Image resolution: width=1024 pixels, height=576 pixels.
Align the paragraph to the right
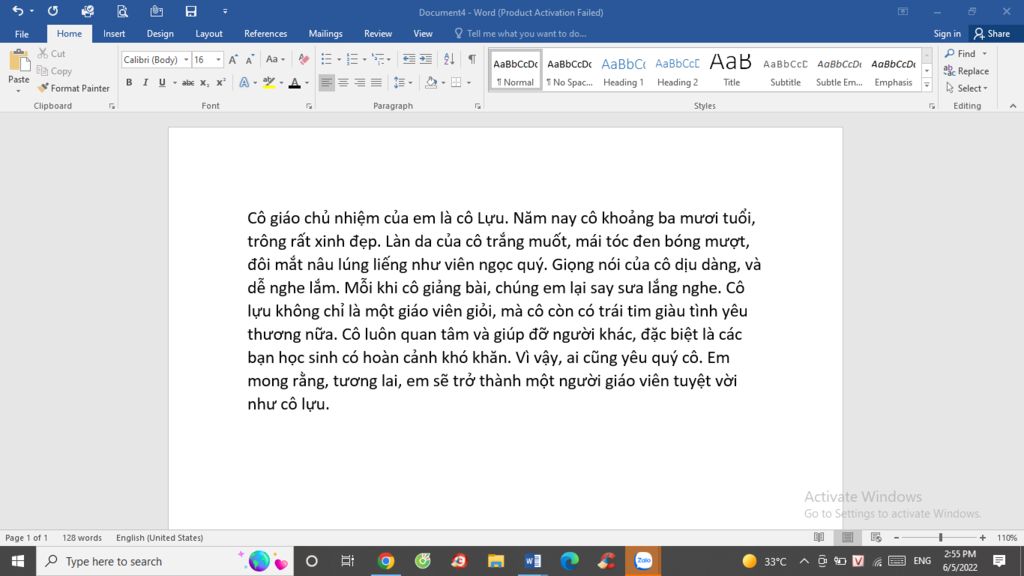pyautogui.click(x=360, y=83)
